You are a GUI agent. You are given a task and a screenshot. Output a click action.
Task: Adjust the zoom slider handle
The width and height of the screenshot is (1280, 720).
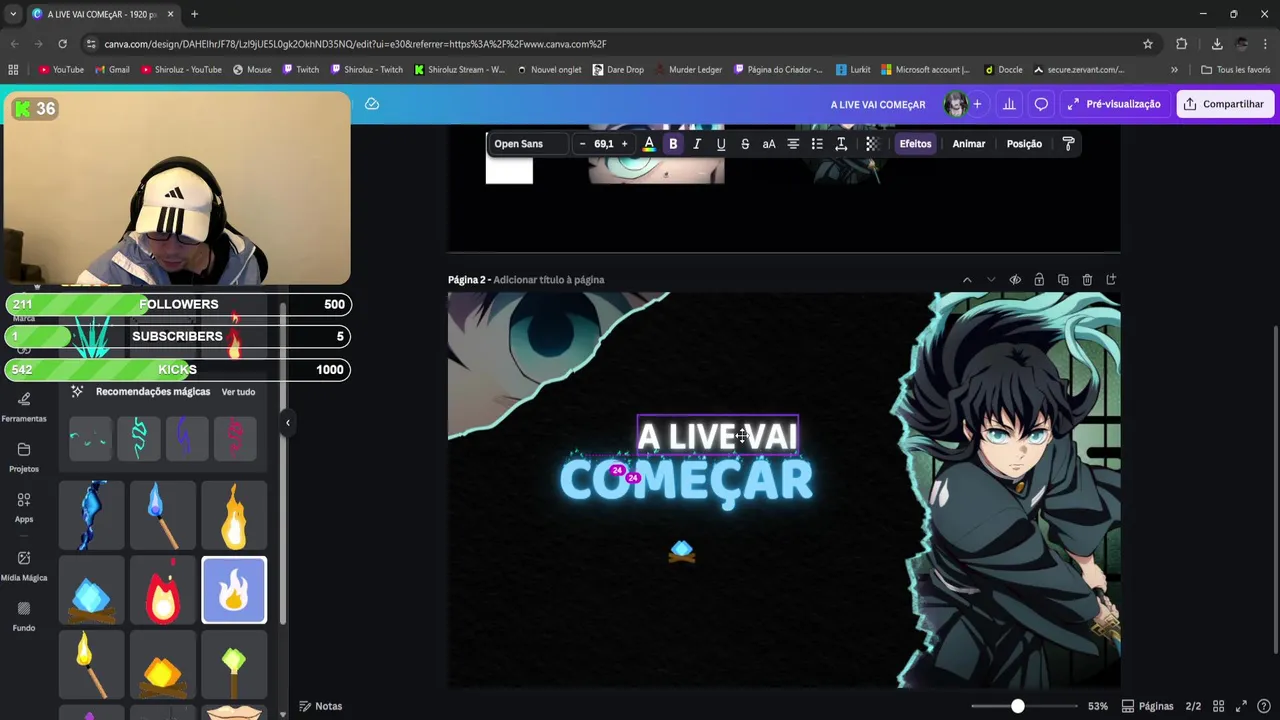(1017, 706)
